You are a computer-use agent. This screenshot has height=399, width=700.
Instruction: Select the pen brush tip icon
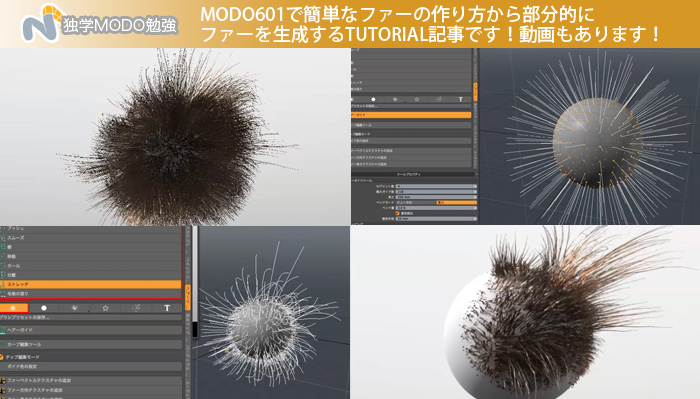[x=136, y=308]
